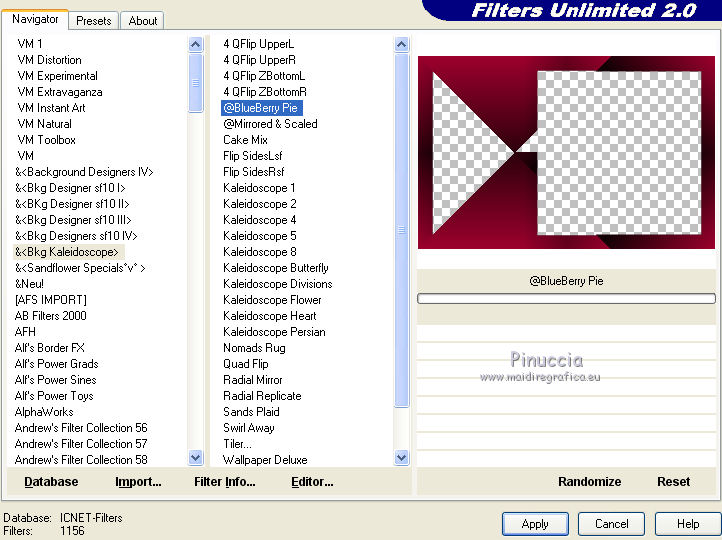Select [AFS IMPORT] category
This screenshot has height=540, width=722.
pyautogui.click(x=51, y=300)
